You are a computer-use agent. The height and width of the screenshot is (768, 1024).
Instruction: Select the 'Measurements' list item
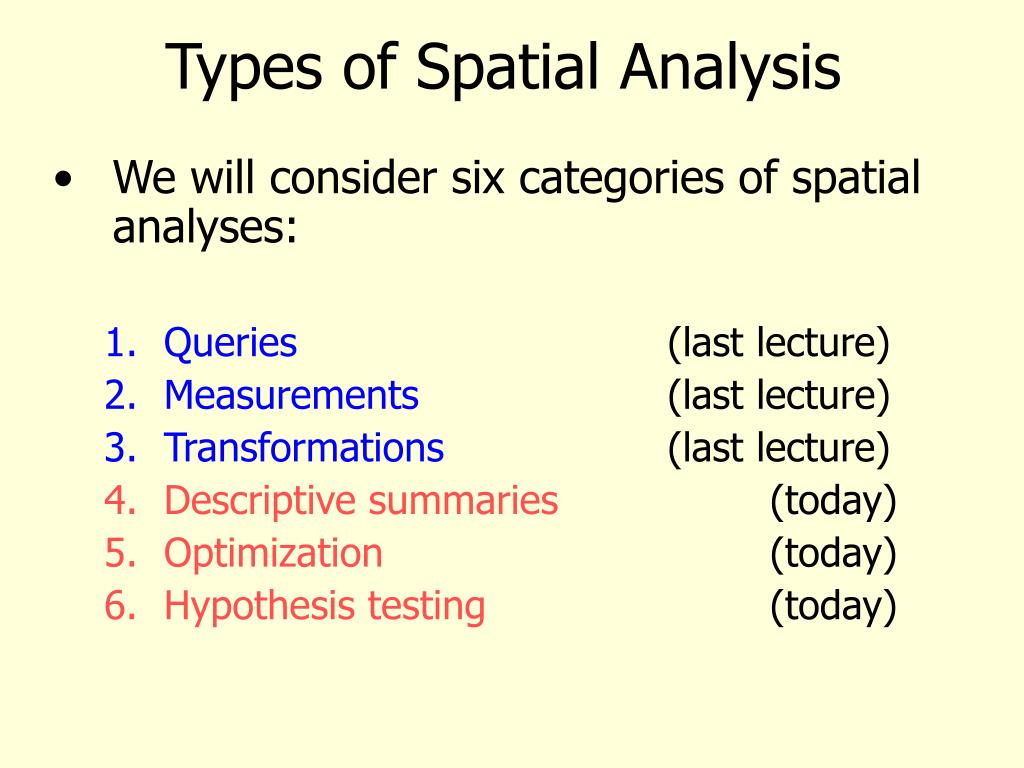pos(291,395)
